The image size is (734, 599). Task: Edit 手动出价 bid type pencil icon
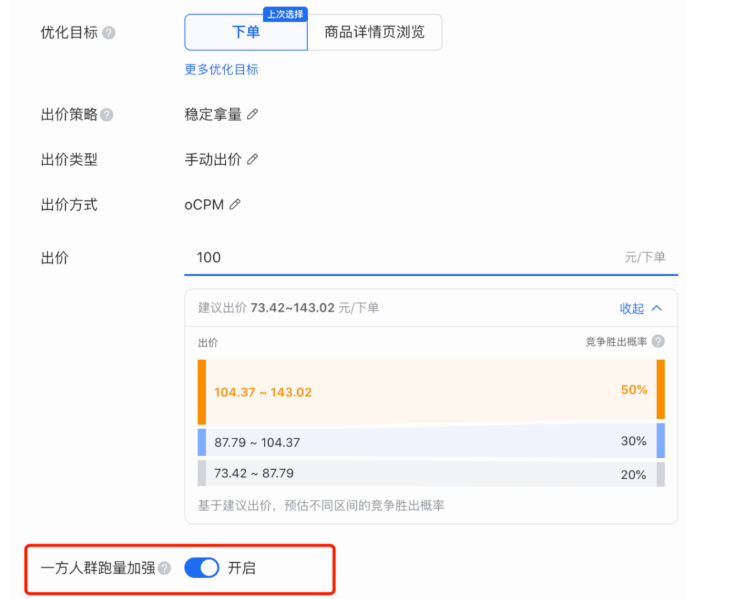[252, 160]
